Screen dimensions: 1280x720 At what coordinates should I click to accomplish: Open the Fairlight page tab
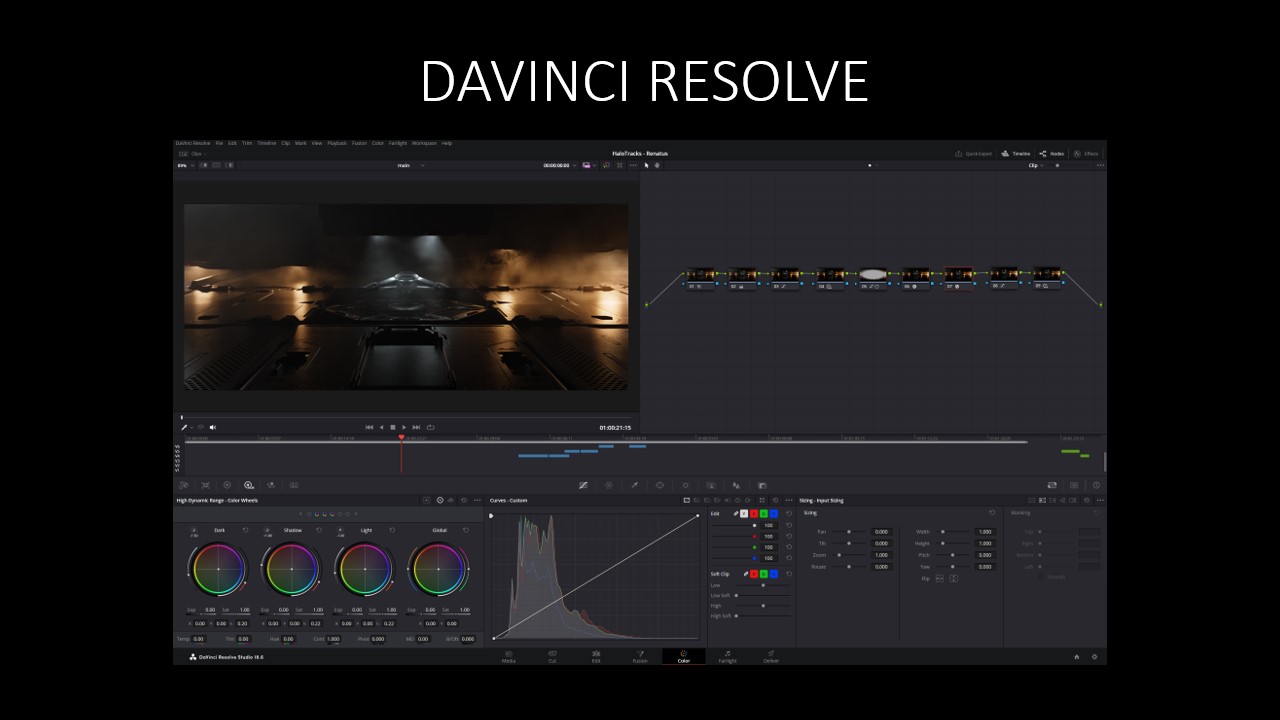click(727, 657)
